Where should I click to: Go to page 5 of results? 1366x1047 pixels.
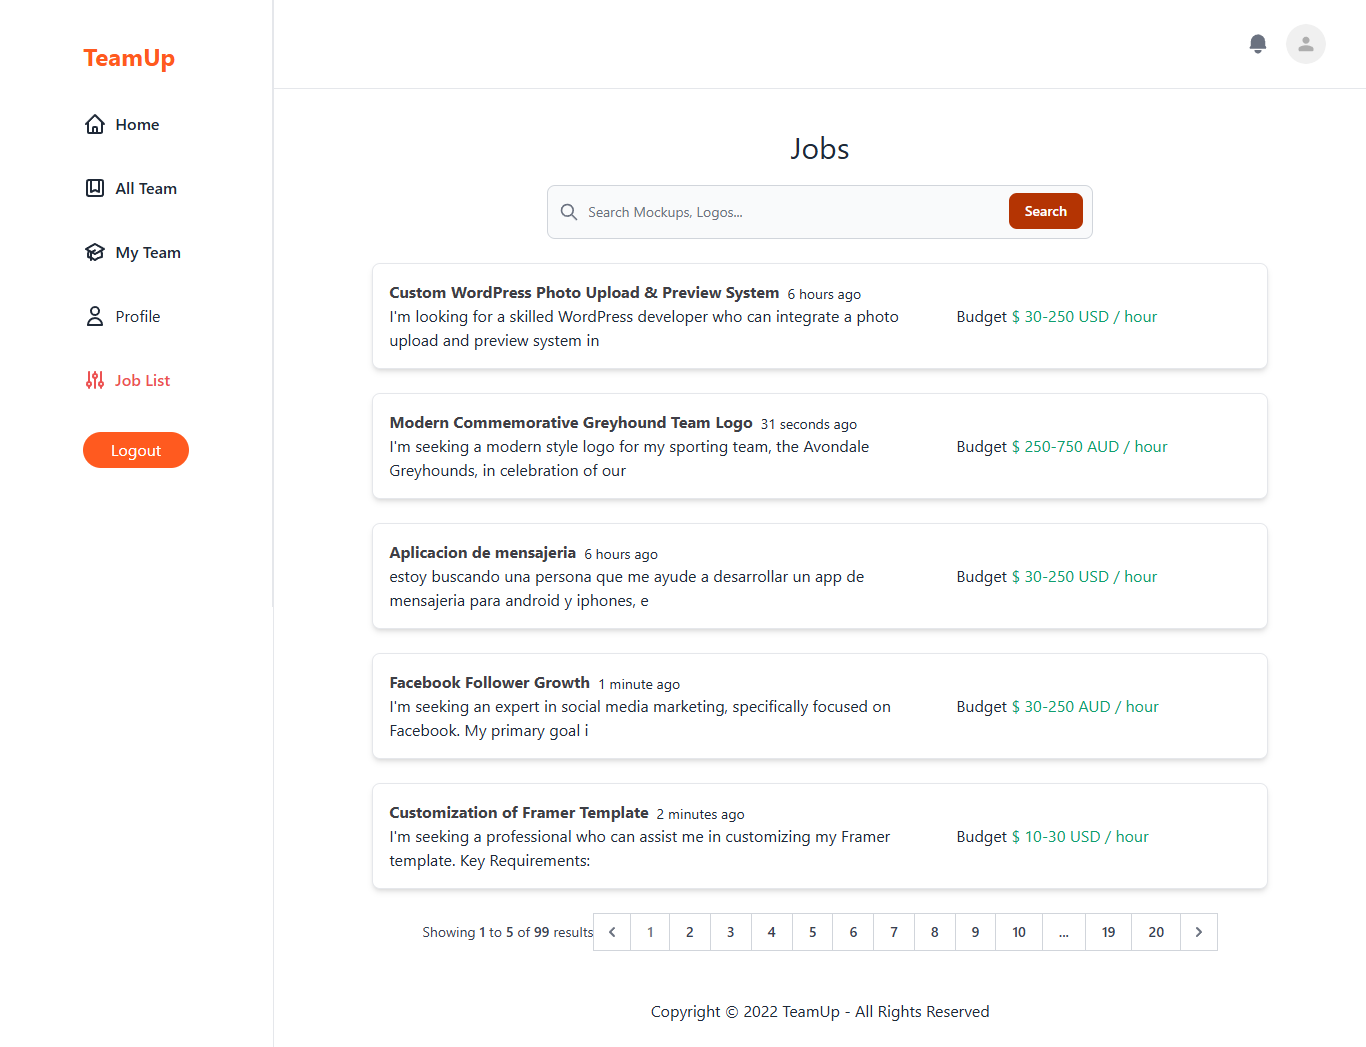click(x=813, y=932)
